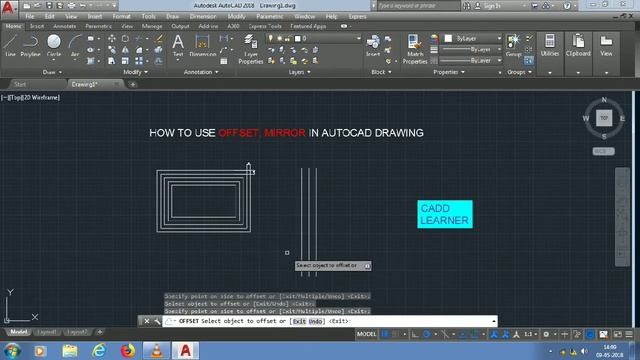640x360 pixels.
Task: Click the Array tool icon
Action: (x=139, y=61)
